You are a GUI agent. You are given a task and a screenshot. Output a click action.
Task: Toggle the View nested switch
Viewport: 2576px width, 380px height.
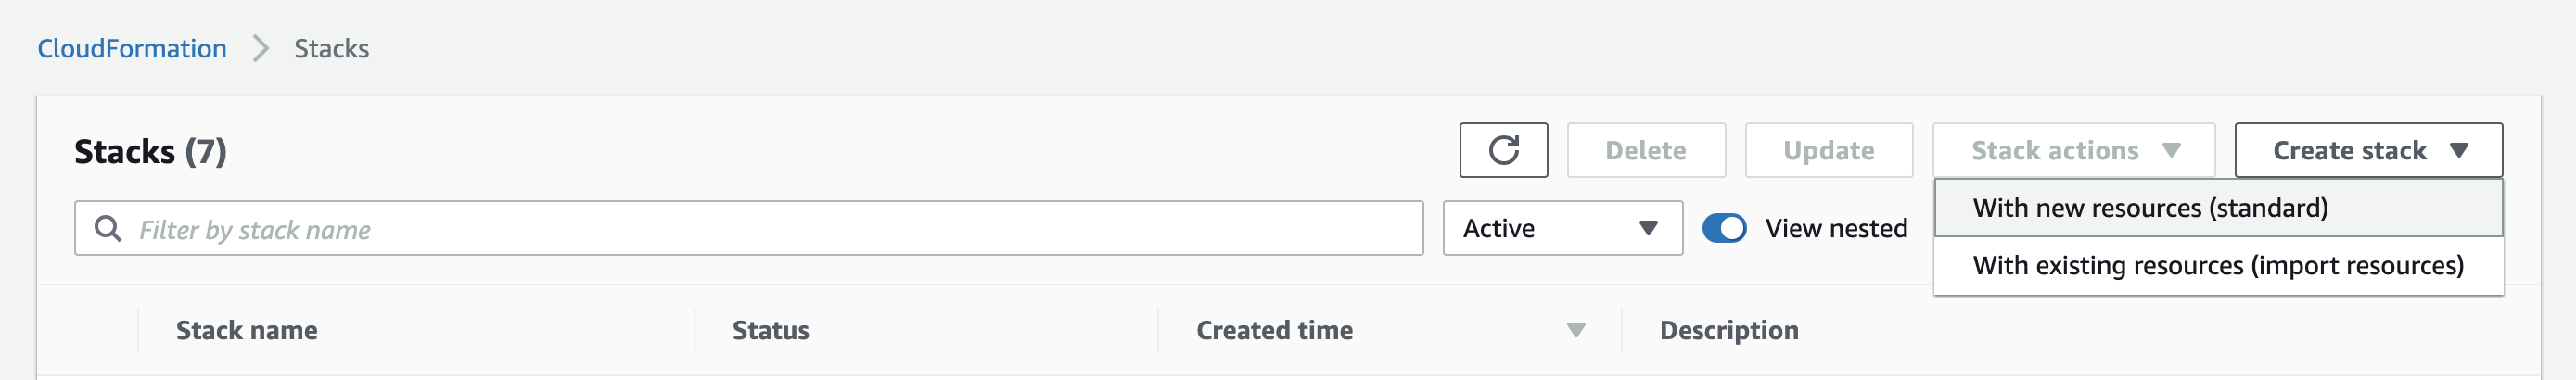1724,229
